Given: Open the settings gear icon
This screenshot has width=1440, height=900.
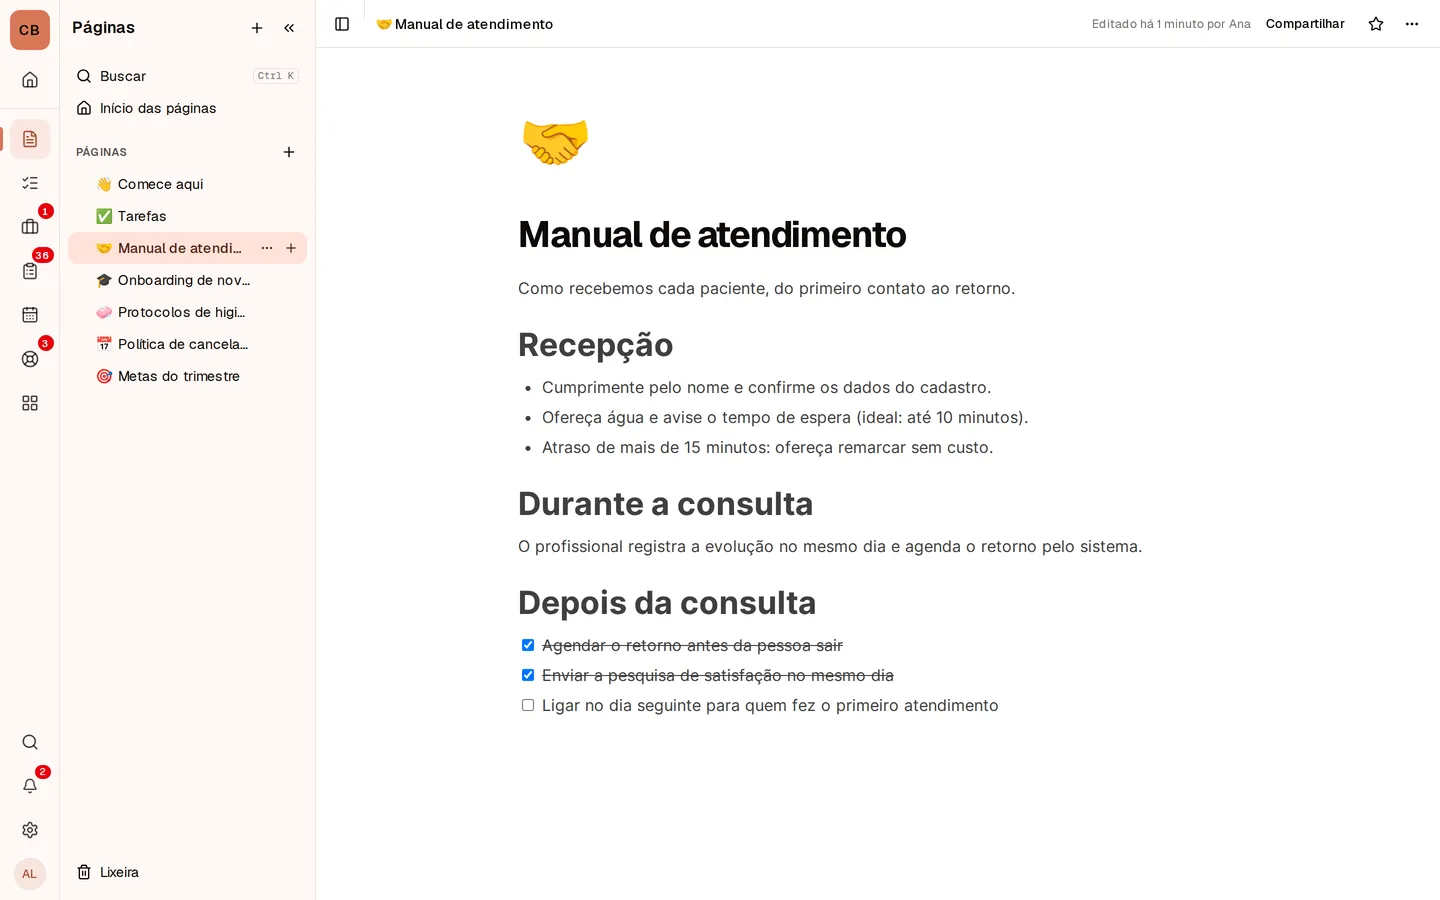Looking at the screenshot, I should (x=30, y=830).
